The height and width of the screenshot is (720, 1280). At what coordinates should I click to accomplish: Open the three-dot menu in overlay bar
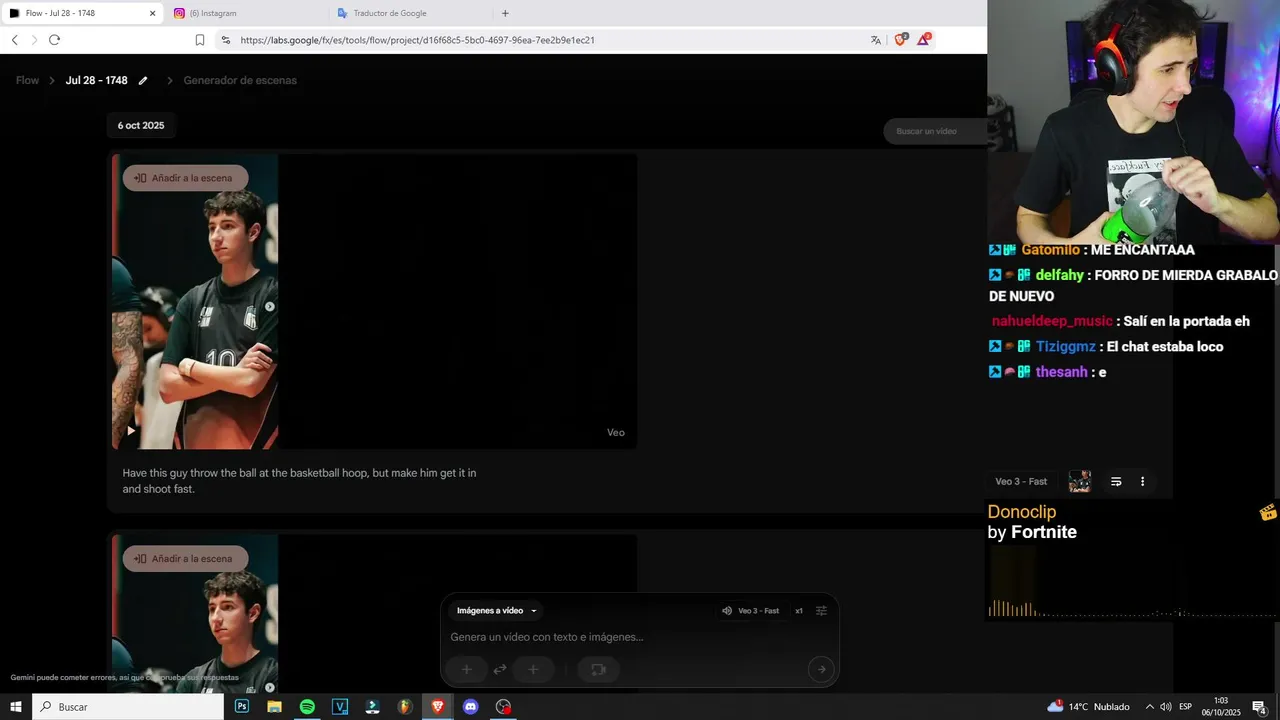pos(1142,482)
